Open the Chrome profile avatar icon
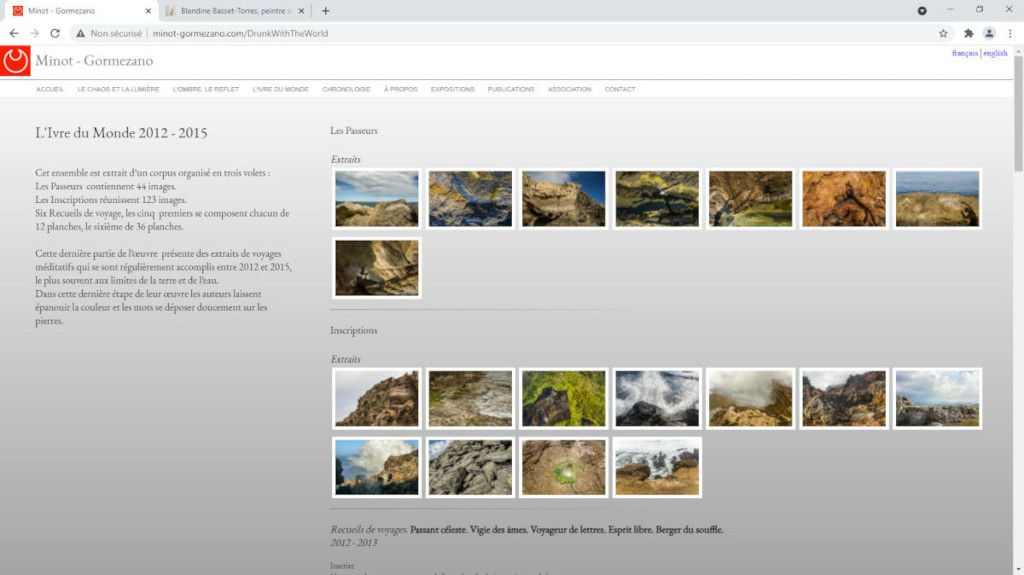This screenshot has width=1024, height=575. pyautogui.click(x=989, y=33)
